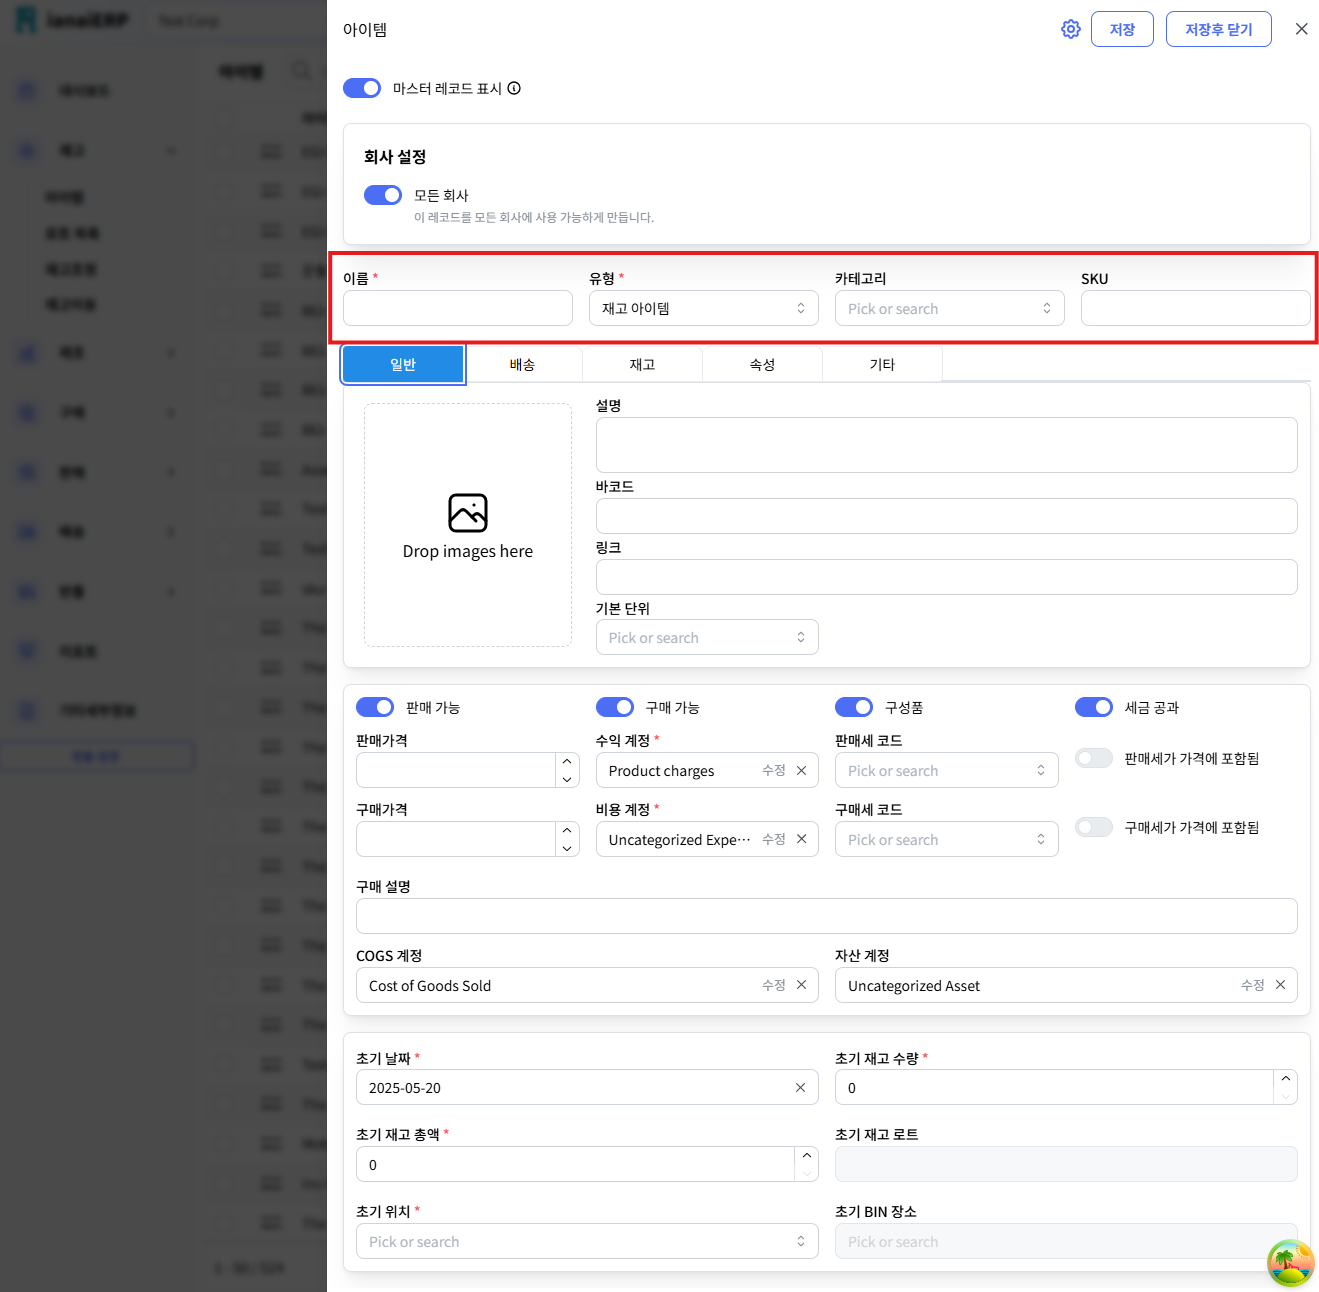Clear the 초기 날짜 2025-05-20 date
The height and width of the screenshot is (1292, 1319).
click(x=800, y=1087)
